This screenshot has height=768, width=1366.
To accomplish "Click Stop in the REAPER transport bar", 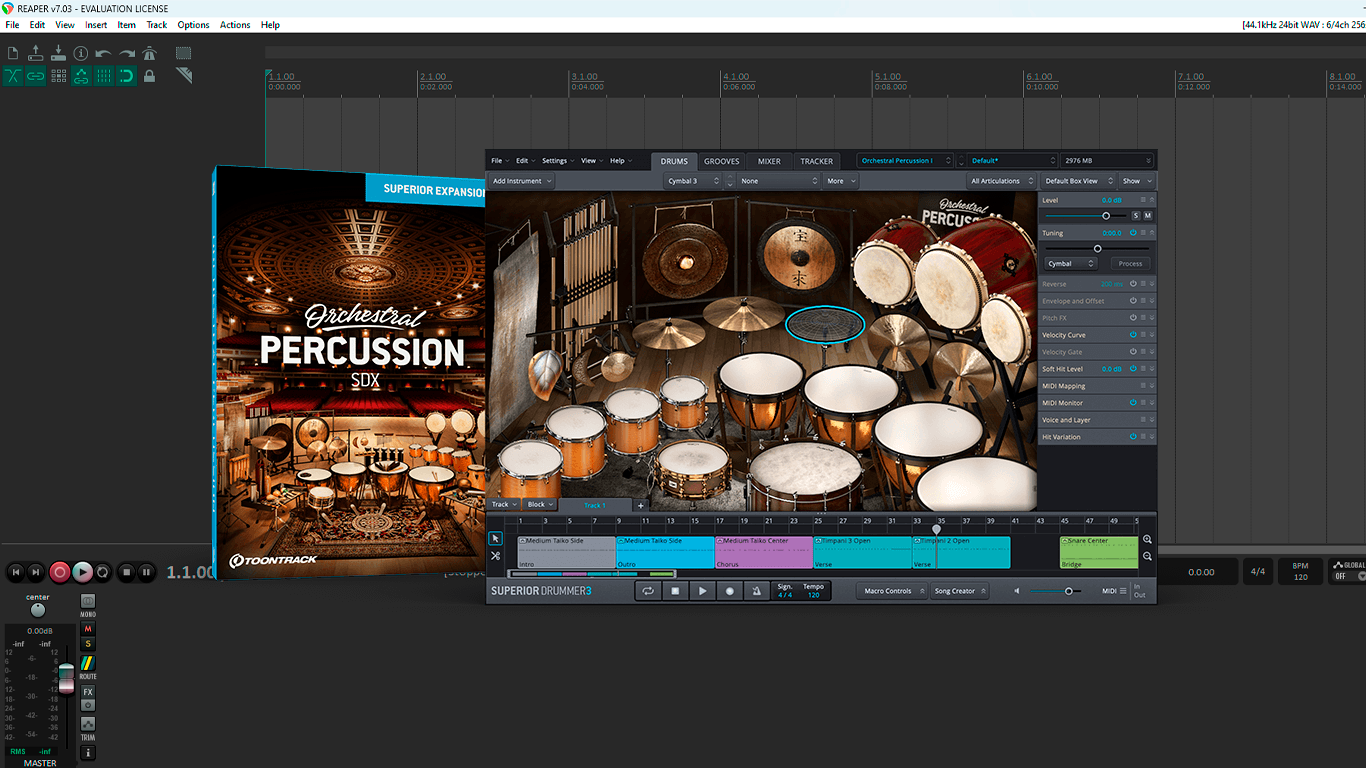I will tap(126, 572).
